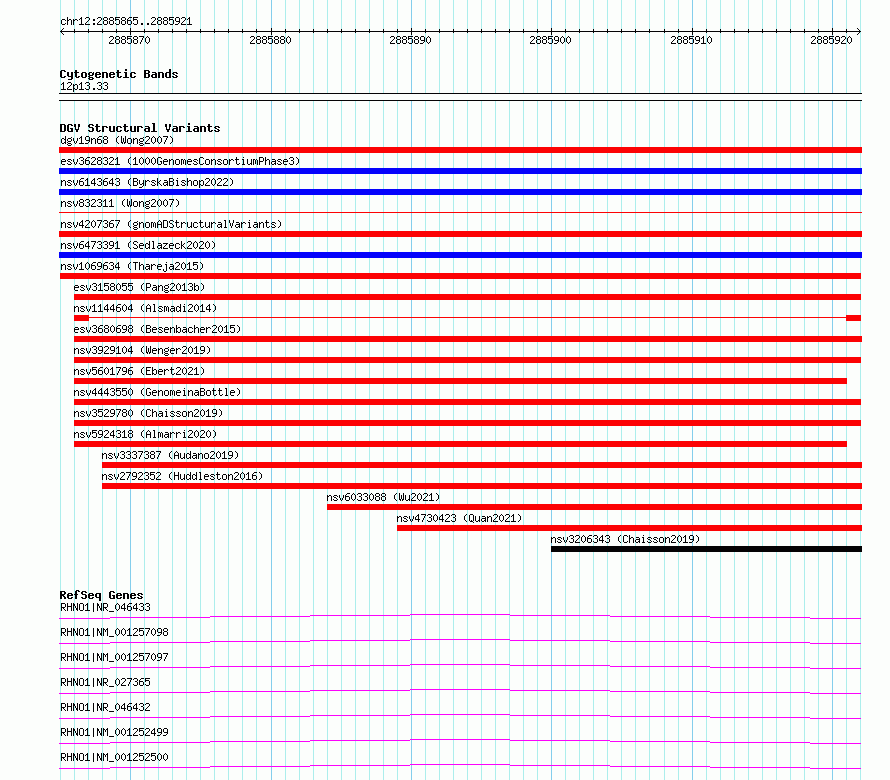Open nsv3337387 (Audano2019) label
This screenshot has width=890, height=780.
170,455
